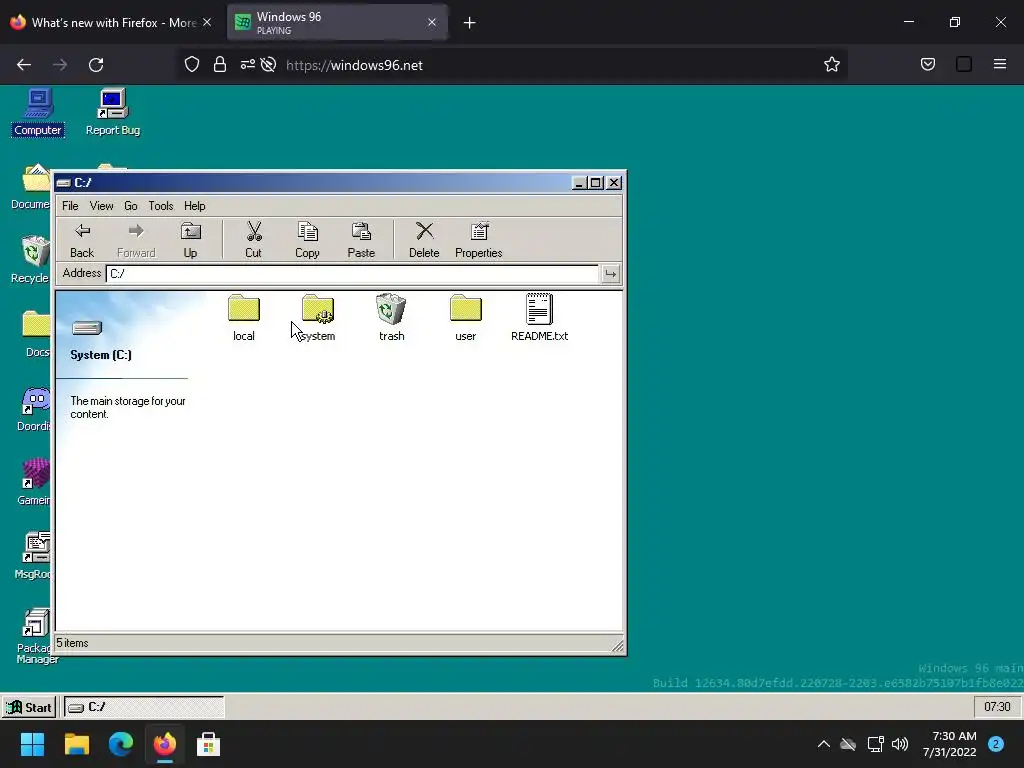This screenshot has width=1024, height=768.
Task: Open the Go menu
Action: (131, 206)
